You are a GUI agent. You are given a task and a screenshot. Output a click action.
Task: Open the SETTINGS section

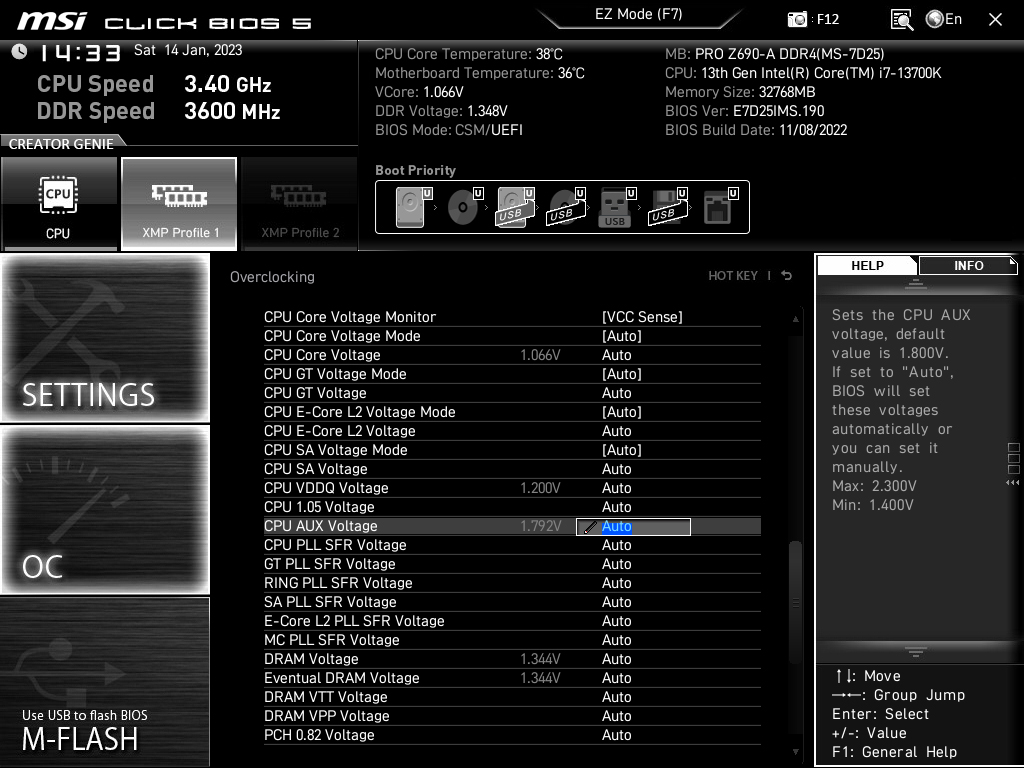(105, 338)
